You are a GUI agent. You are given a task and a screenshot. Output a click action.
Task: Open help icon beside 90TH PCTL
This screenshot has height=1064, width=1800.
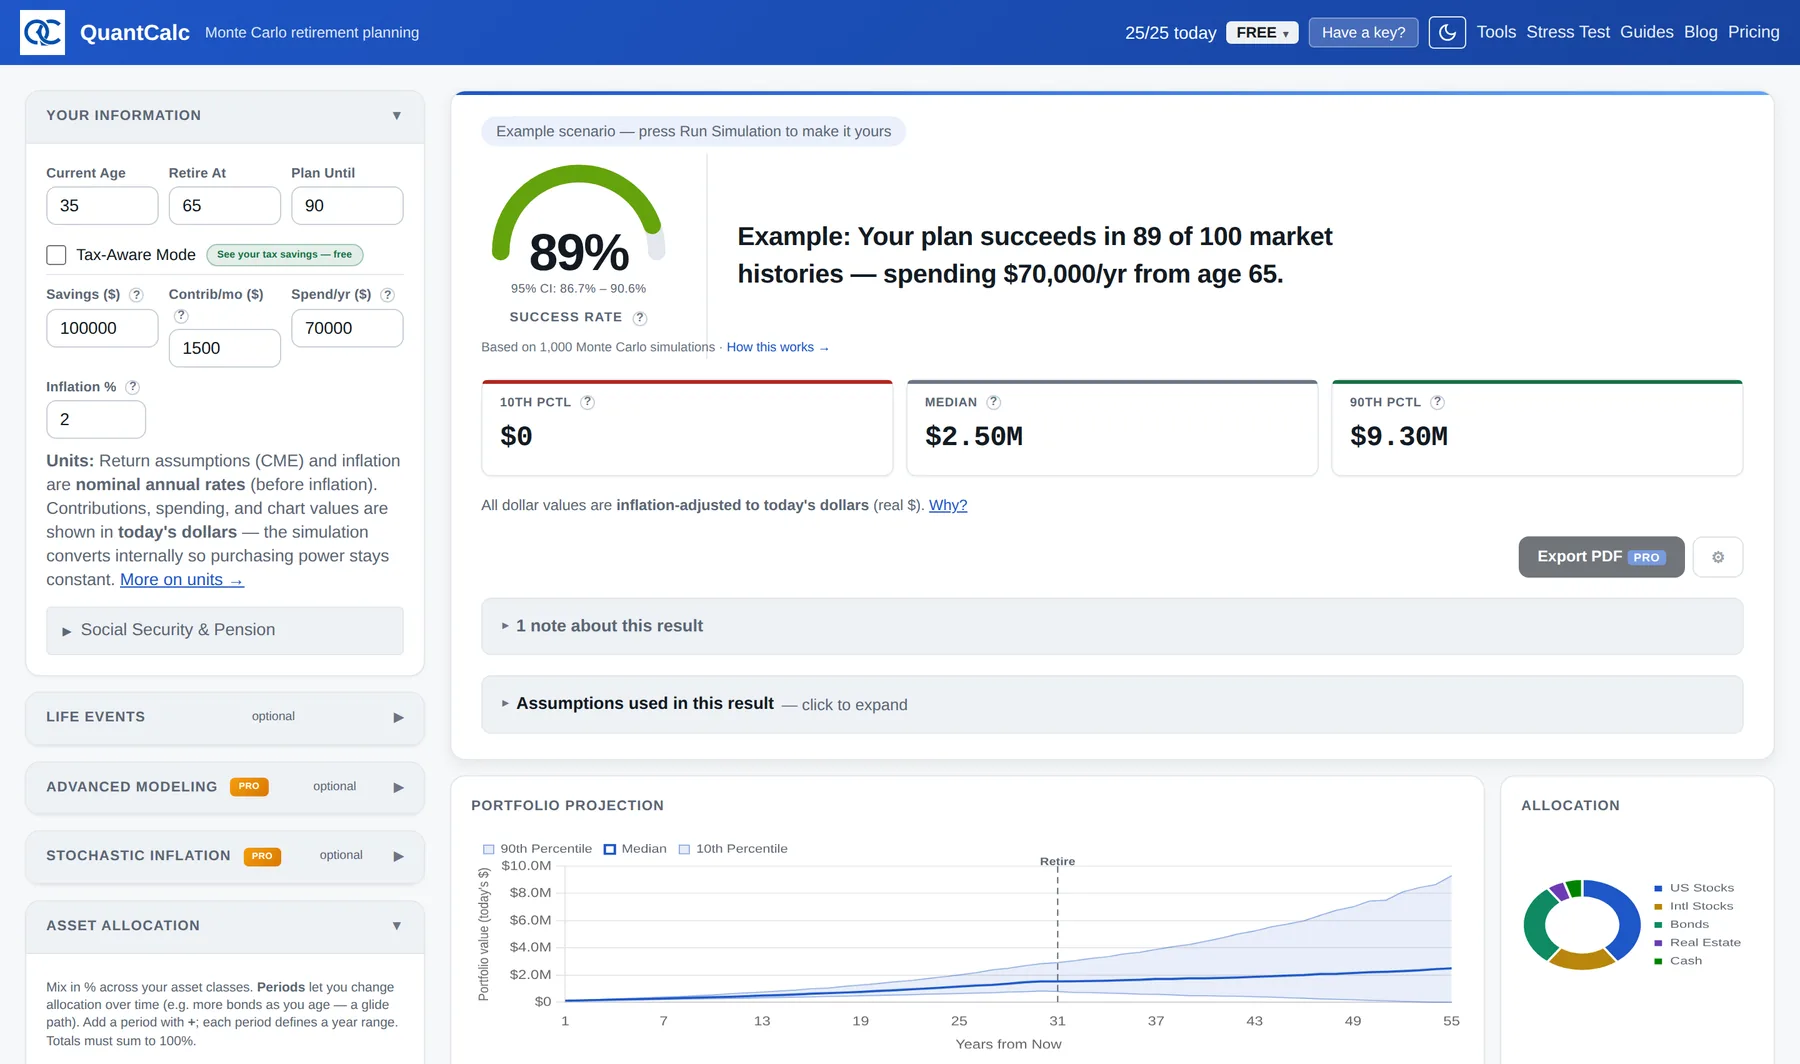point(1437,402)
